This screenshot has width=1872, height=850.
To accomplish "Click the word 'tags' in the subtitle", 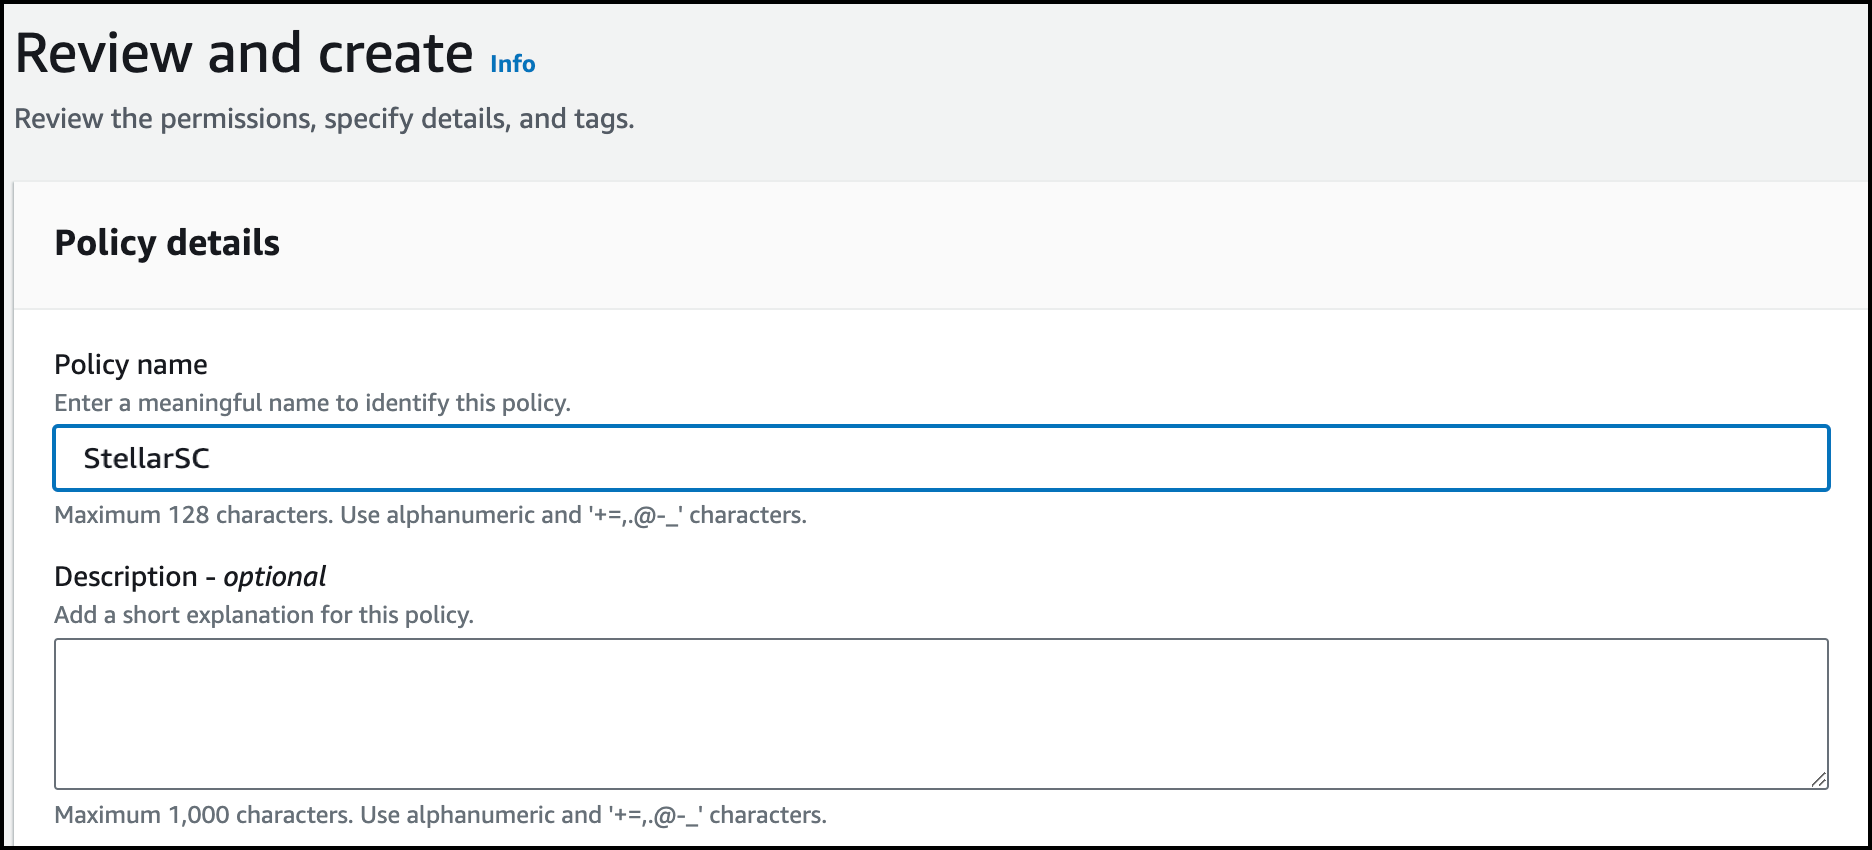I will coord(602,119).
